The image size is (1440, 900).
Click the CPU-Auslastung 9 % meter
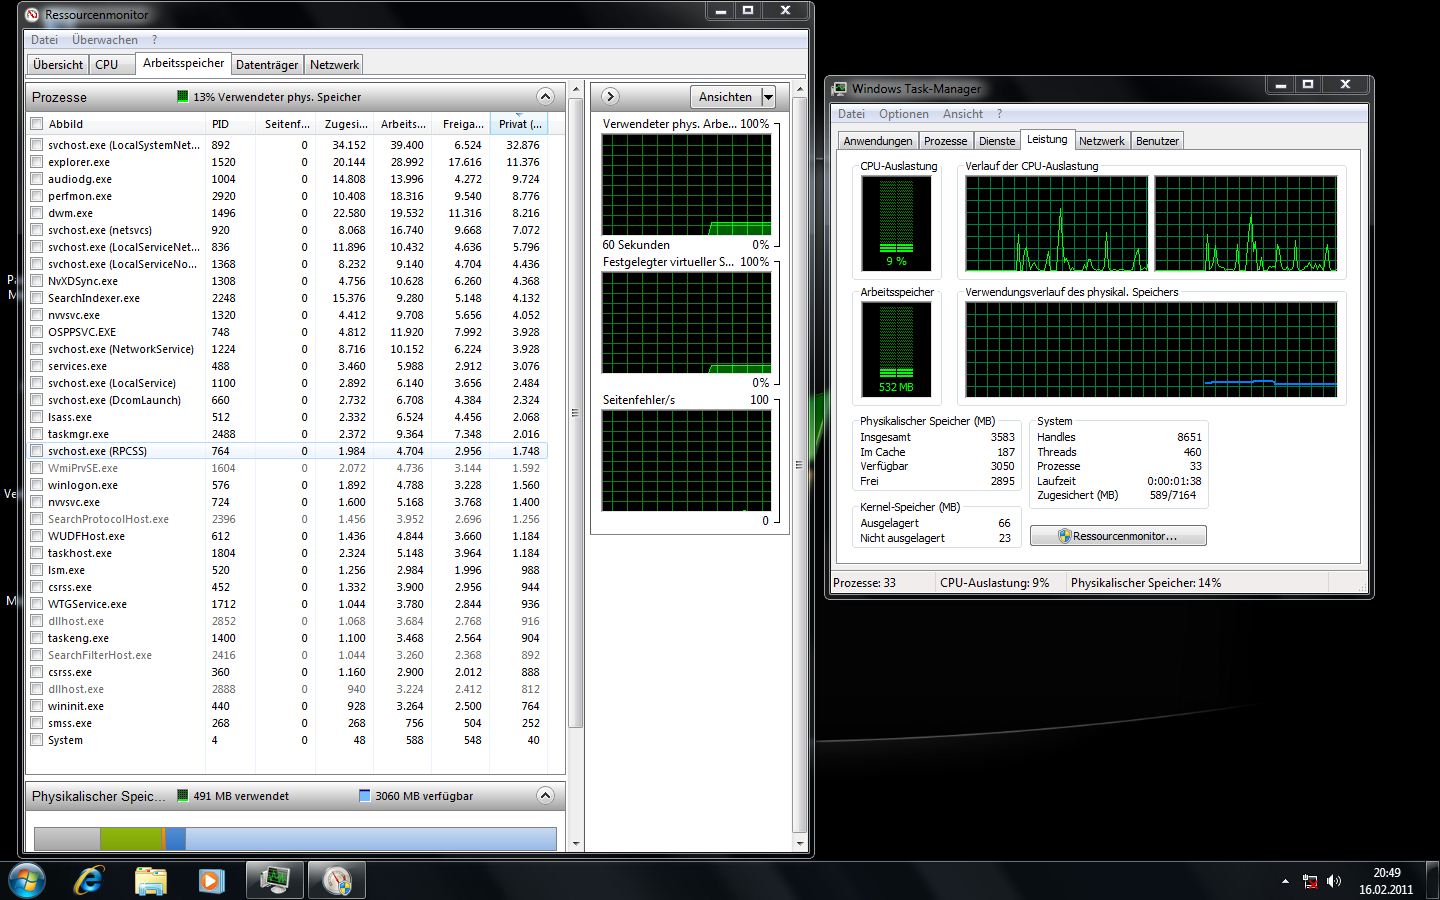coord(896,224)
